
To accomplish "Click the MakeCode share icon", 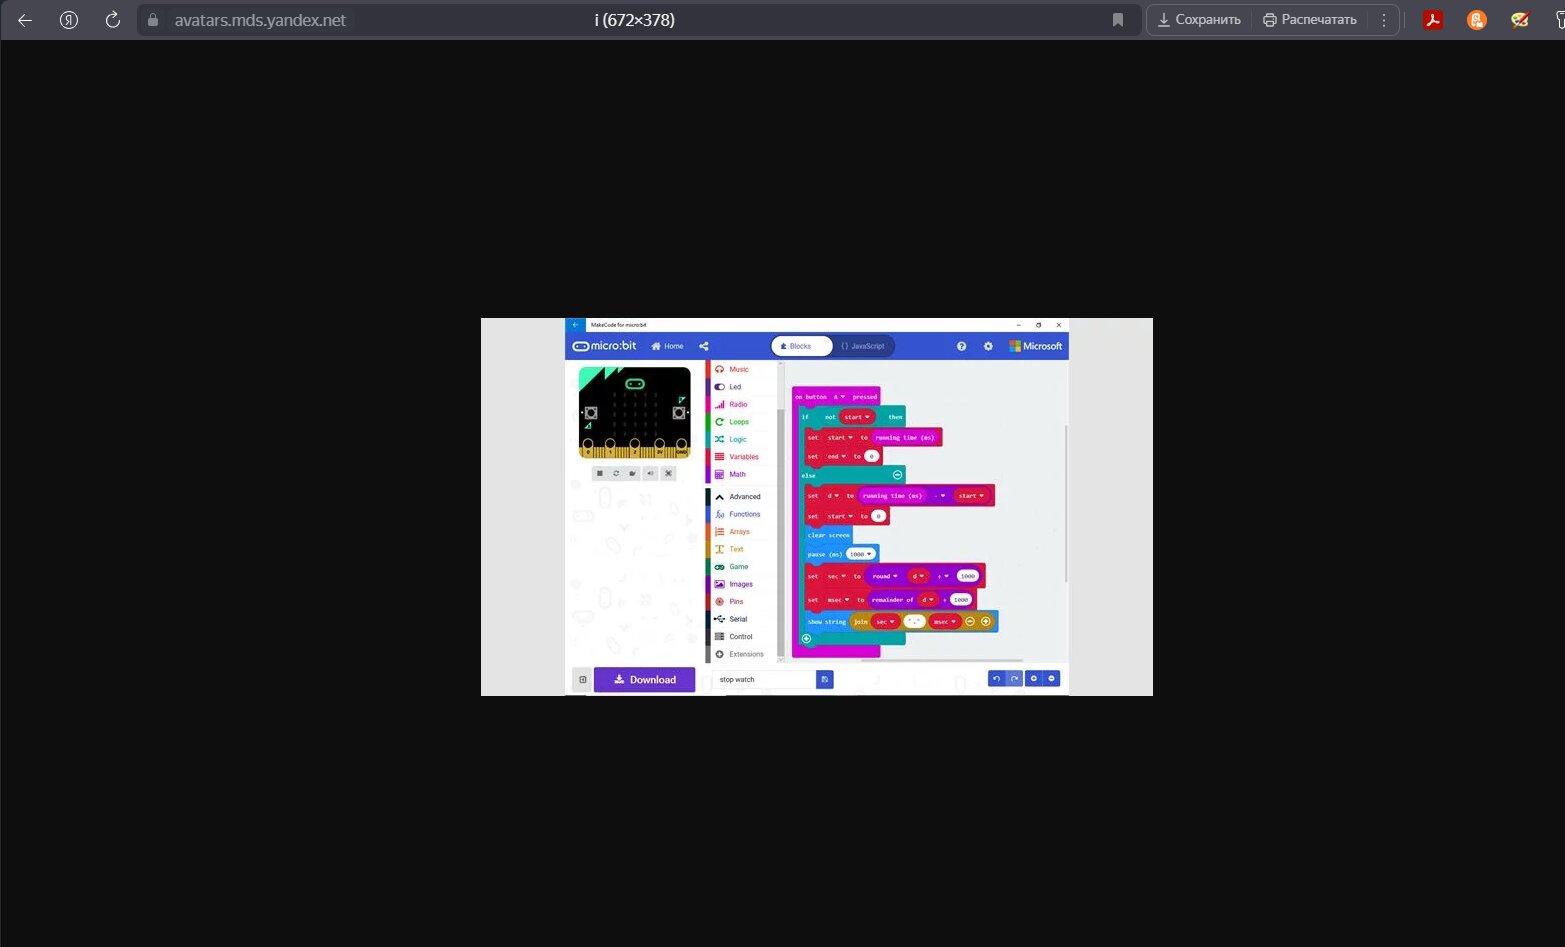I will (704, 346).
